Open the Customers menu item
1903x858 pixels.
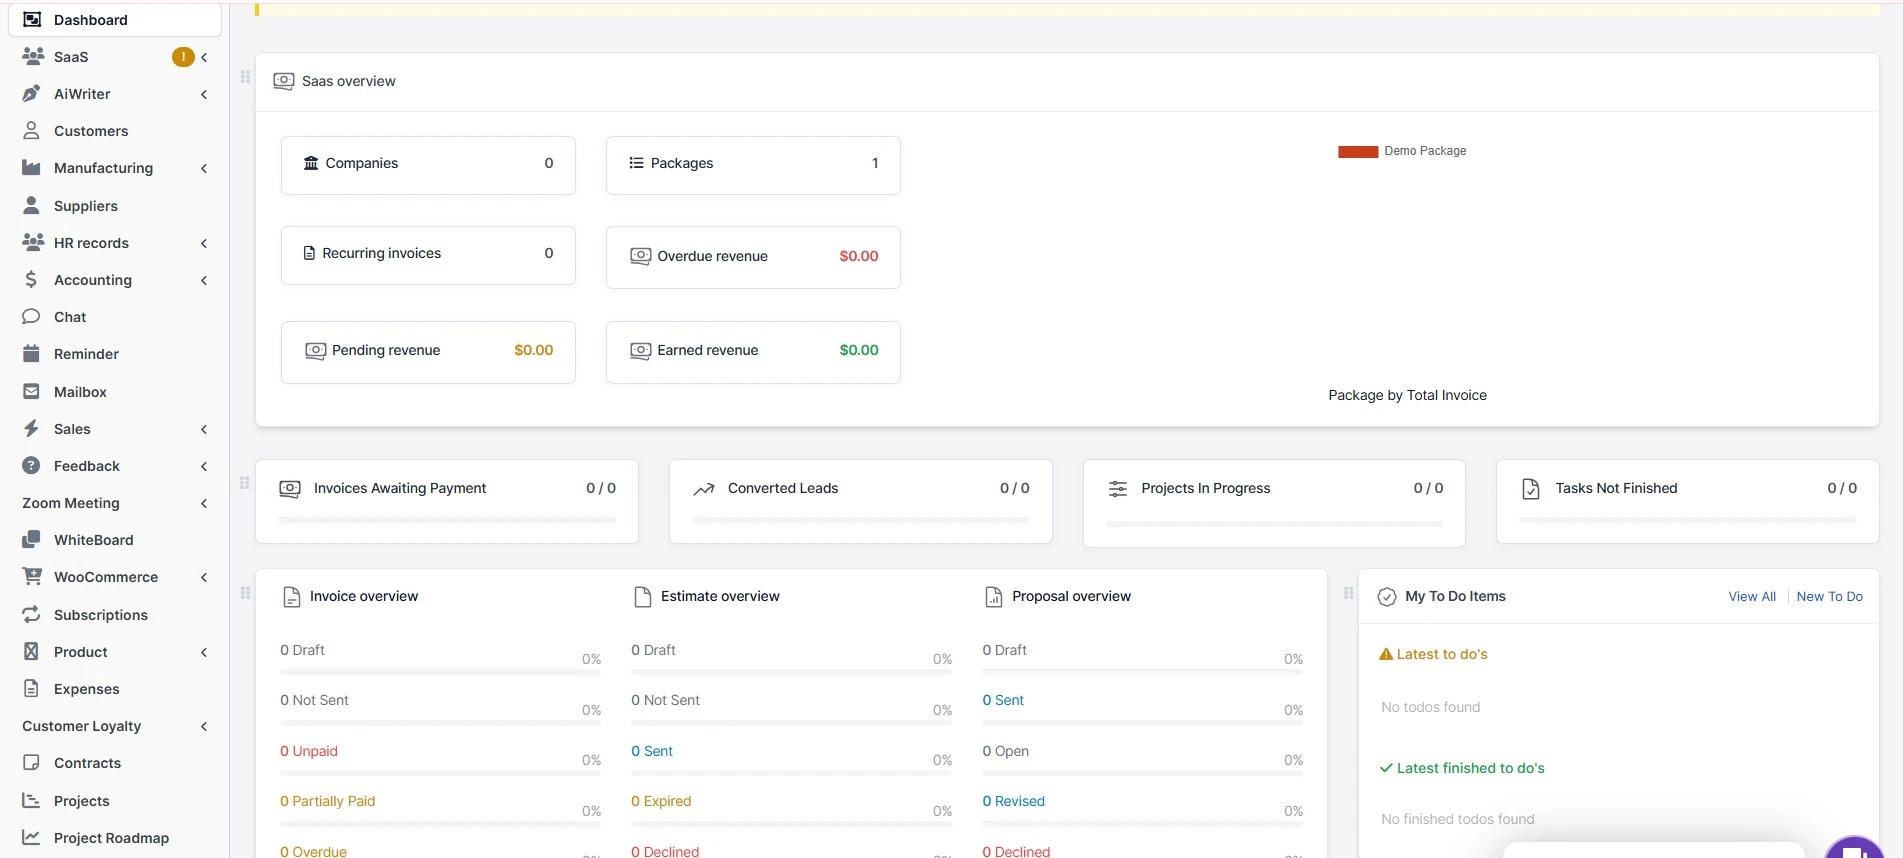(91, 131)
